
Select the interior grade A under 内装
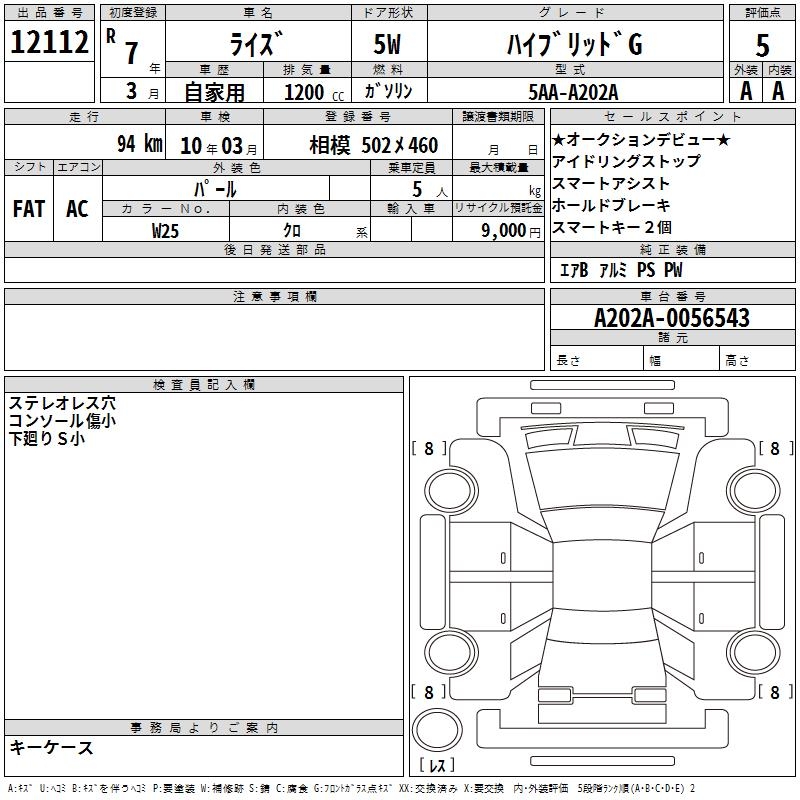[778, 91]
